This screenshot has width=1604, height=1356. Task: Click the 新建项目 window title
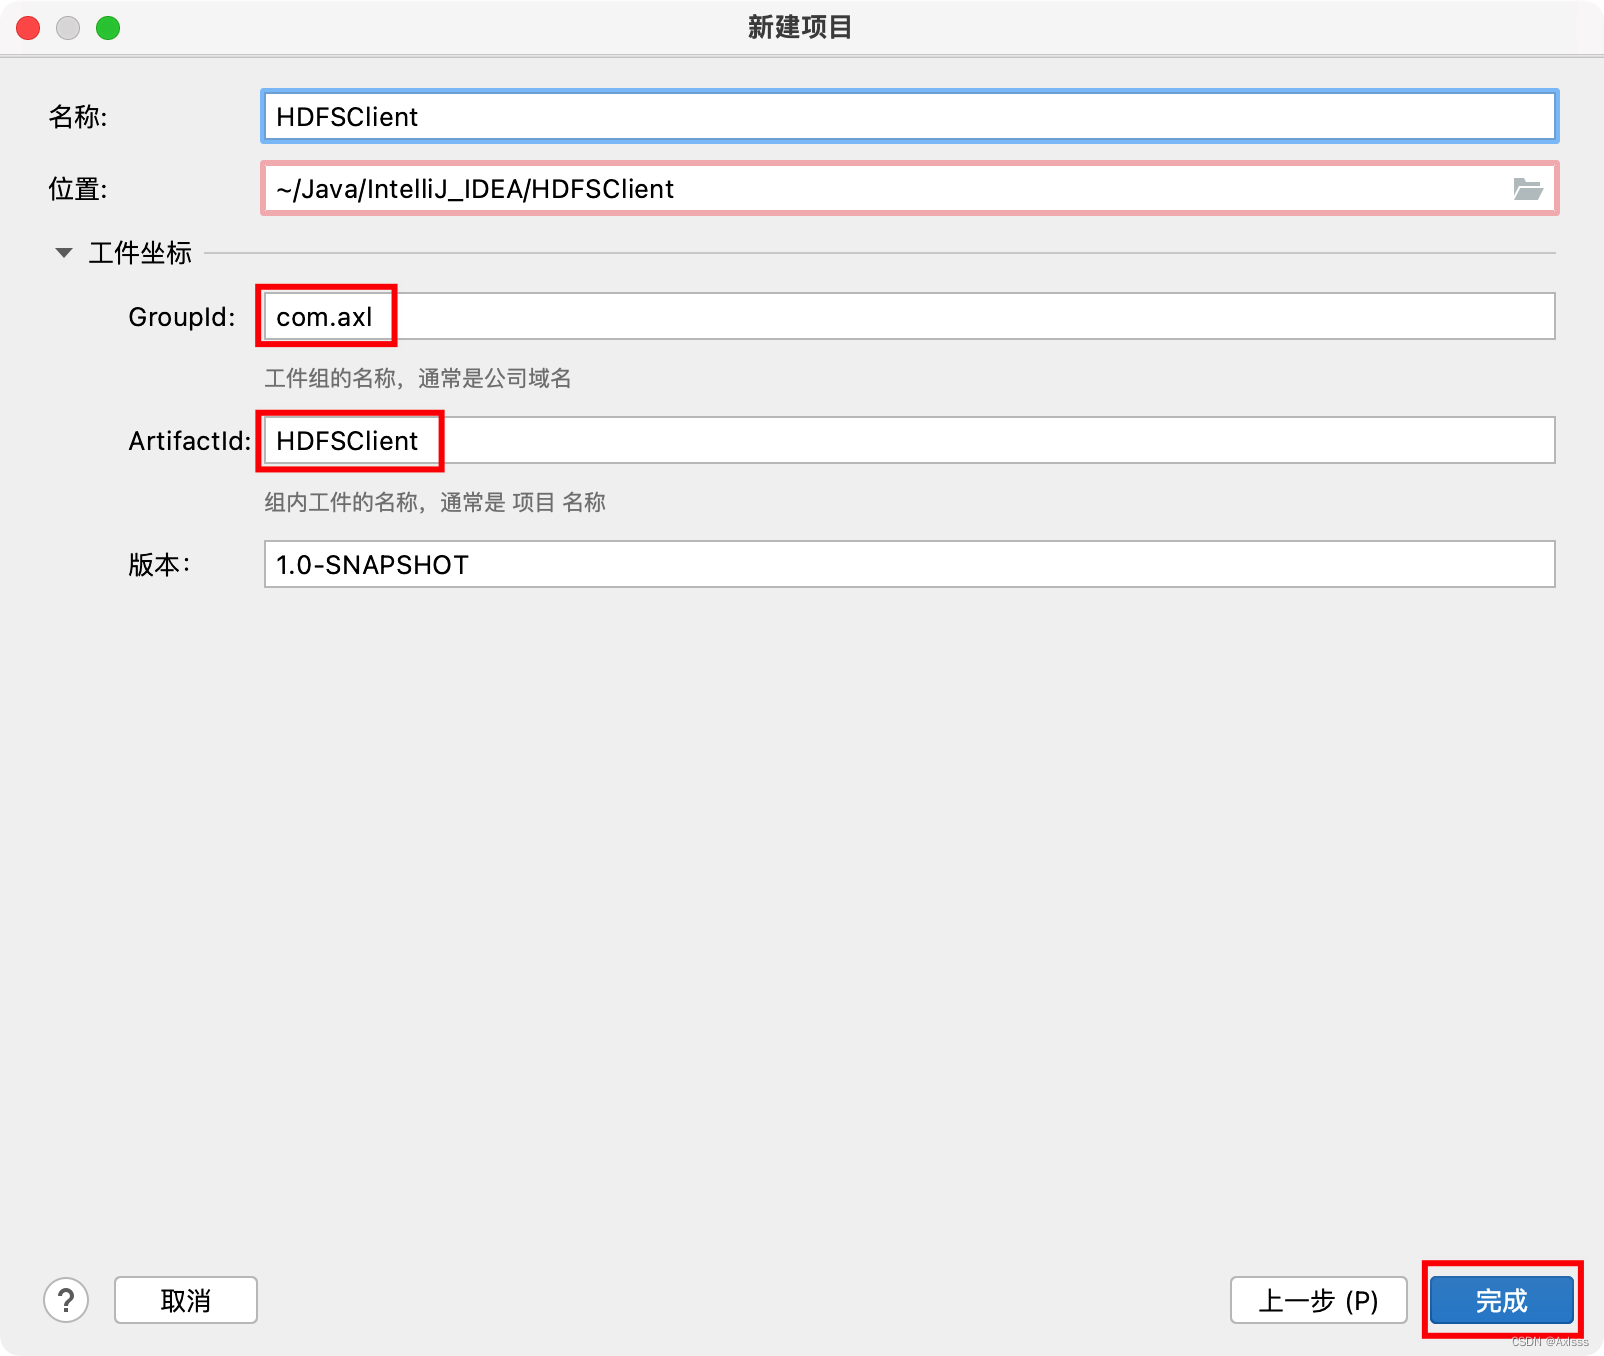(x=800, y=27)
